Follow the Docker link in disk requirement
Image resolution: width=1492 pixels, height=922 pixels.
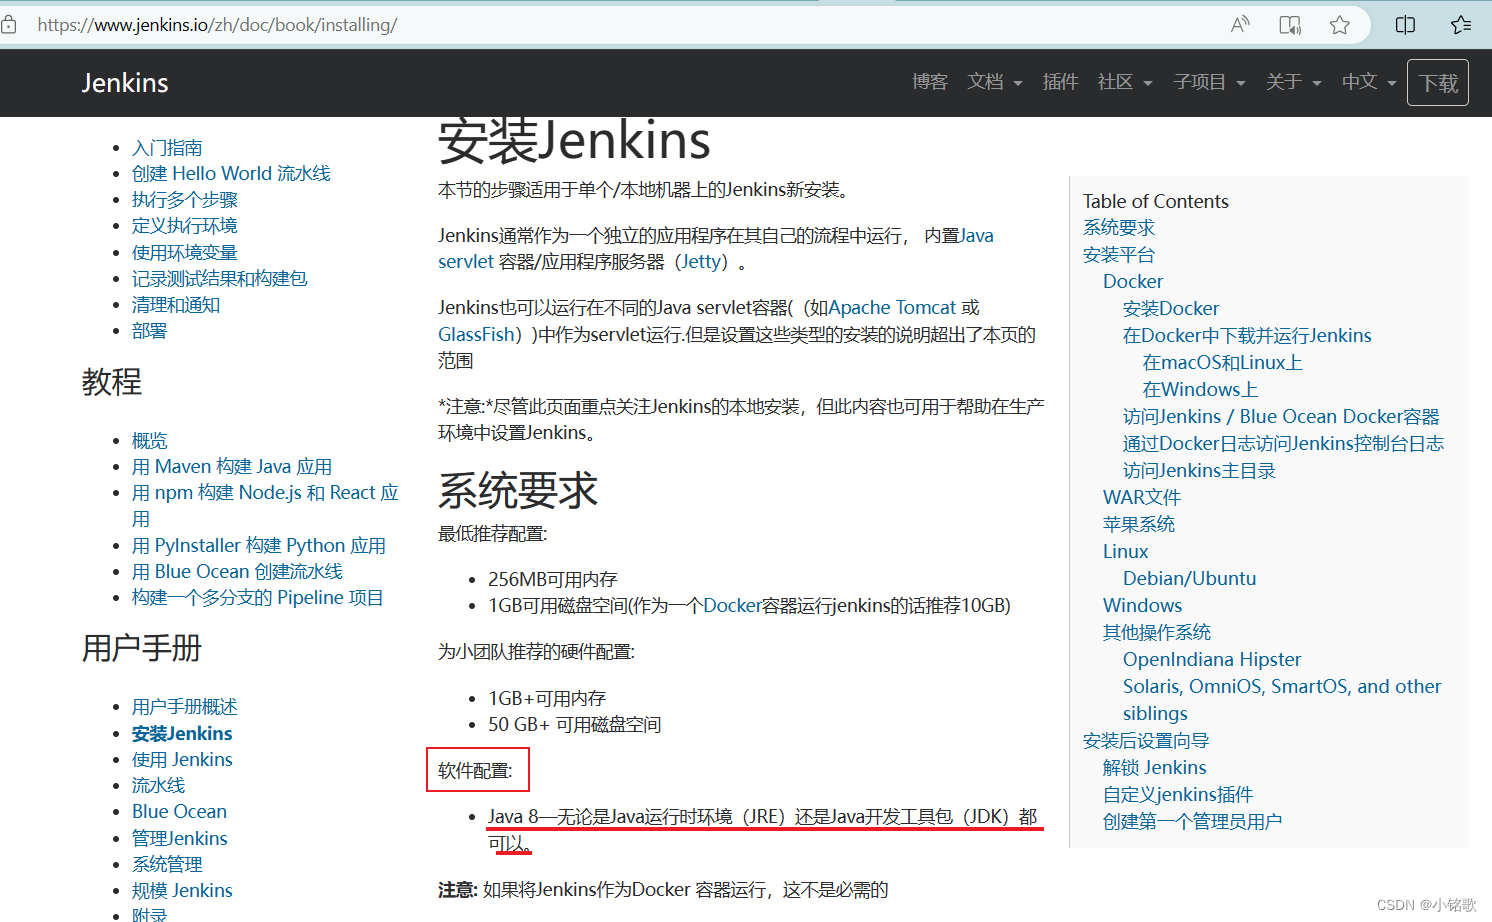tap(732, 606)
